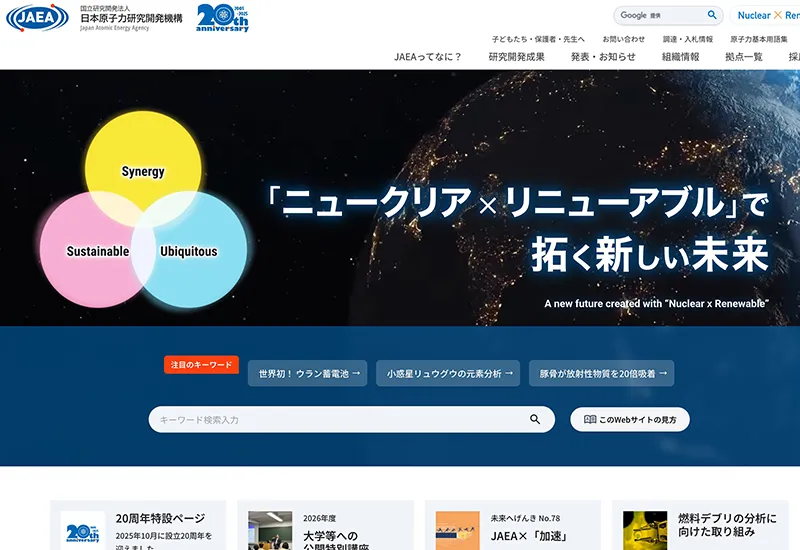Click the keyword search magnifier icon
The image size is (800, 550).
pyautogui.click(x=535, y=419)
